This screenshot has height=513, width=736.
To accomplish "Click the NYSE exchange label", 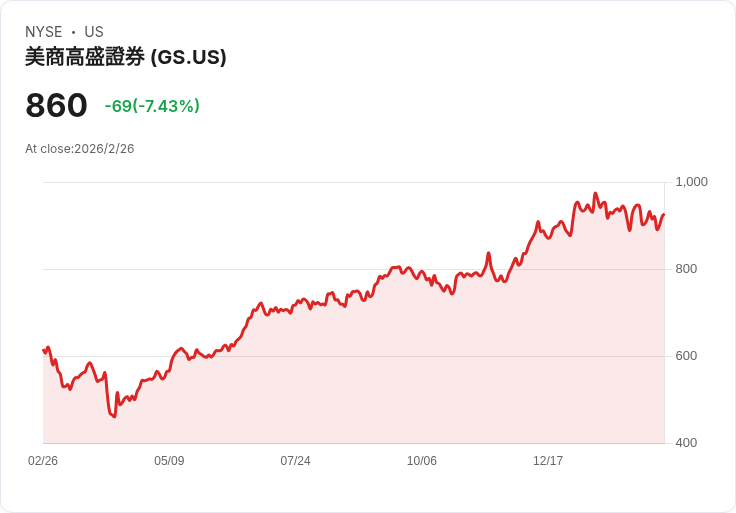I will click(x=43, y=32).
